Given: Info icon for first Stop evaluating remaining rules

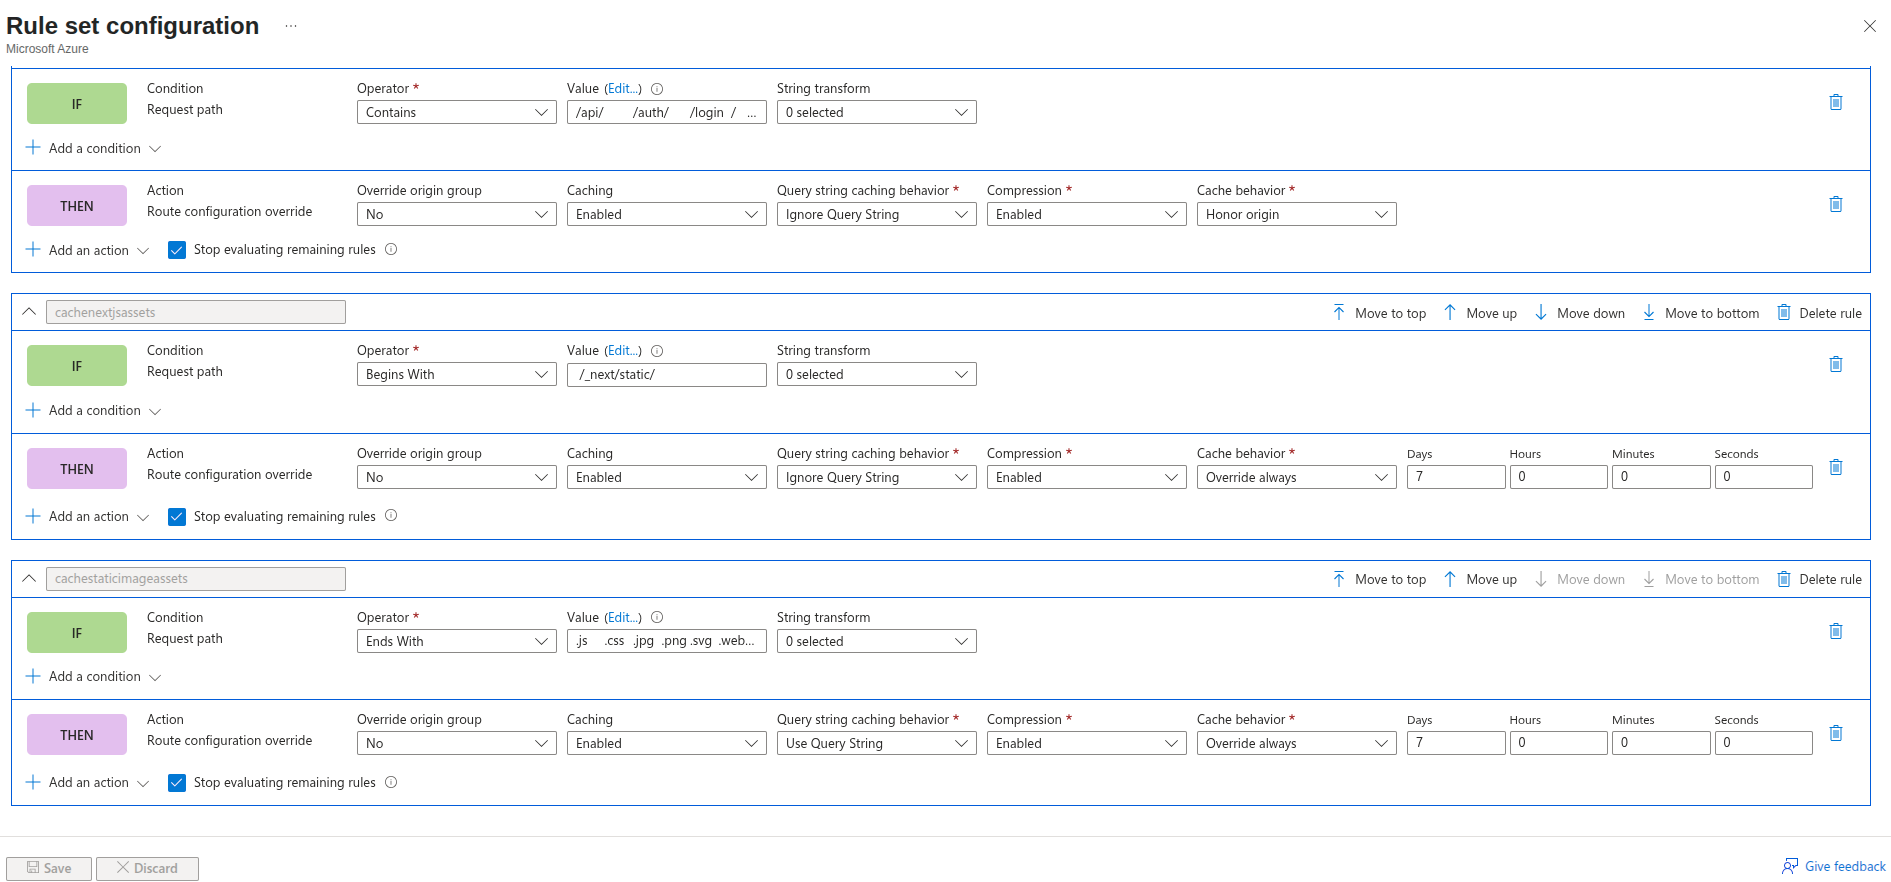Looking at the screenshot, I should [x=391, y=249].
